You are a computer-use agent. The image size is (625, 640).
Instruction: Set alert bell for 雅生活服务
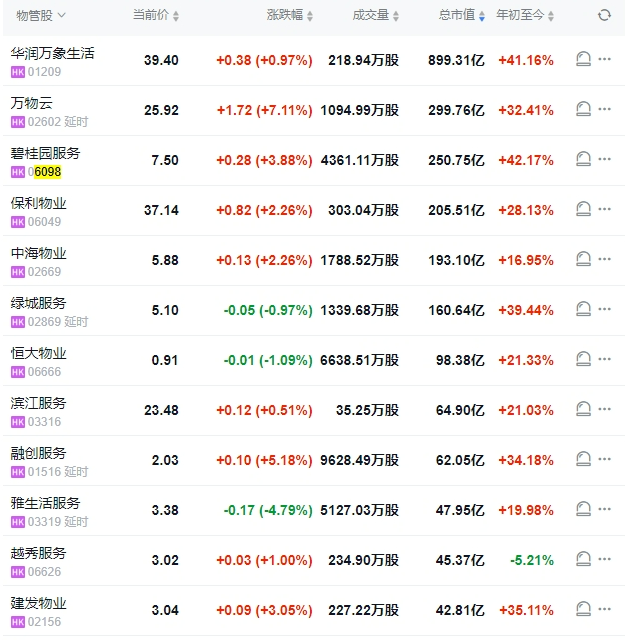click(x=583, y=509)
